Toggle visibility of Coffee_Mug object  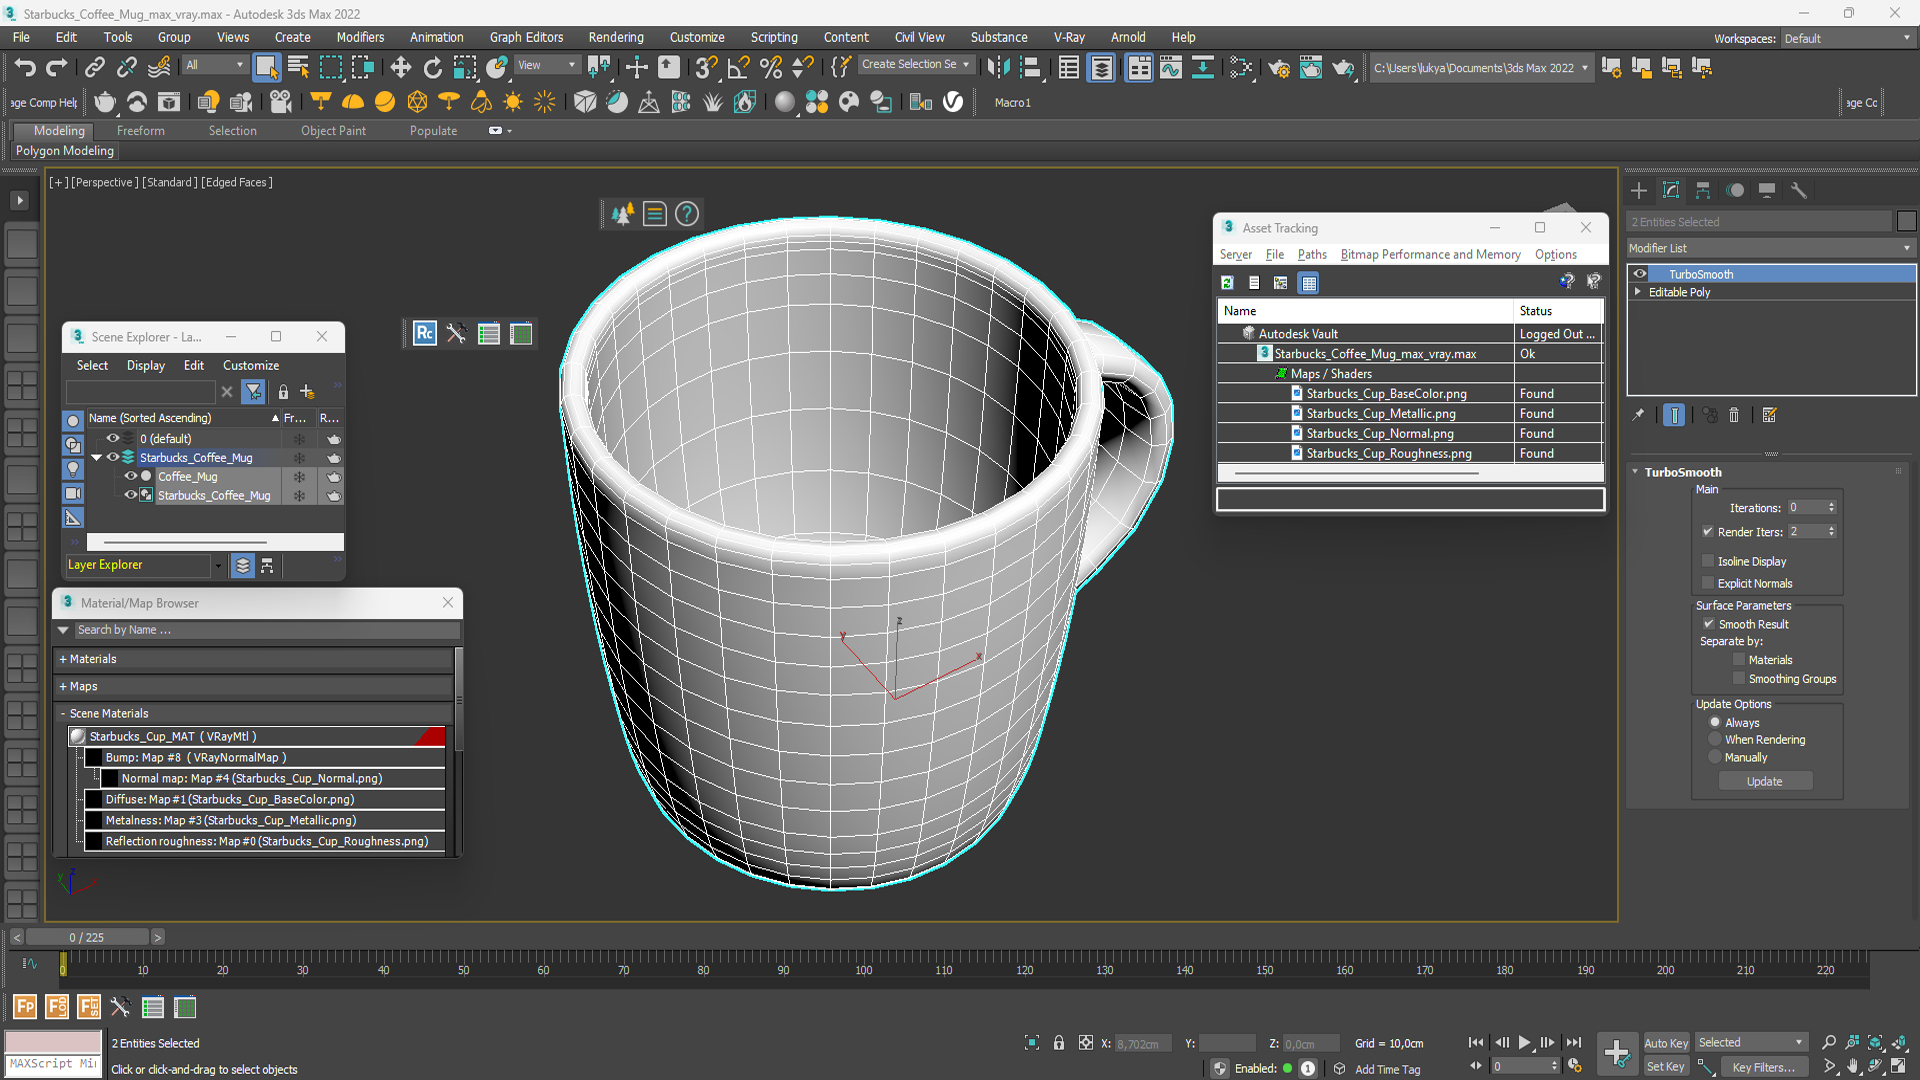tap(130, 477)
